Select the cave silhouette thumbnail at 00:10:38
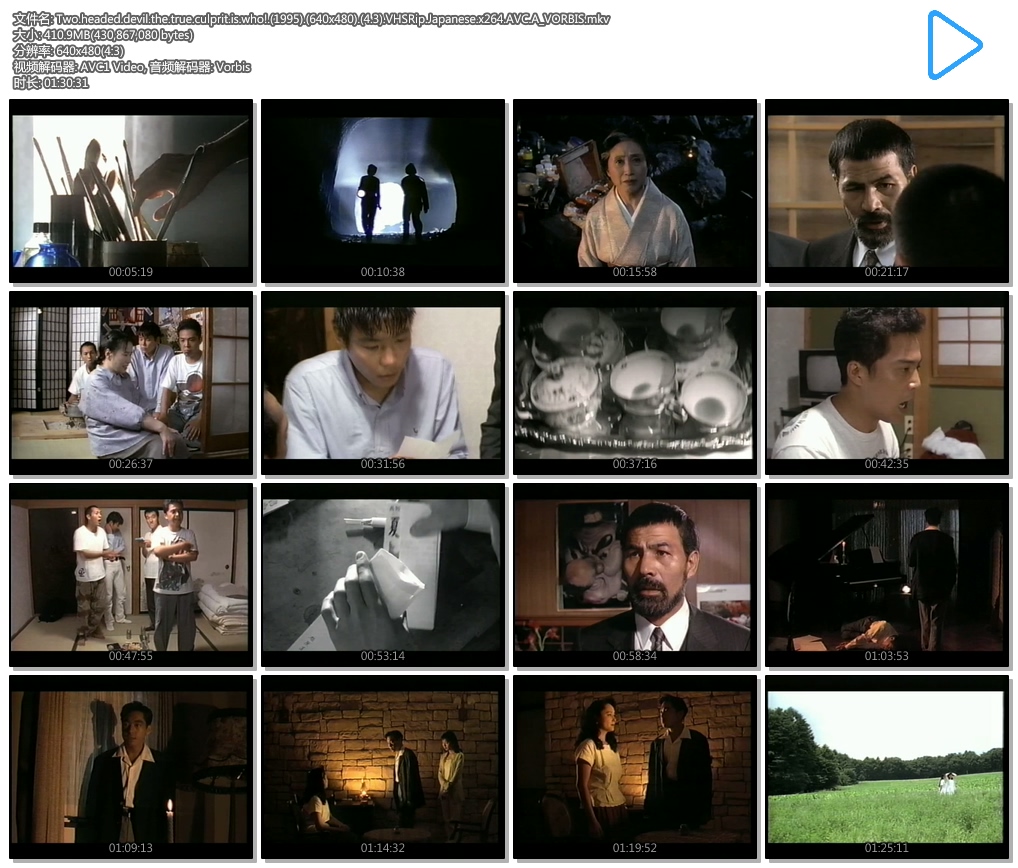Viewport: 1018px width, 868px height. point(383,190)
